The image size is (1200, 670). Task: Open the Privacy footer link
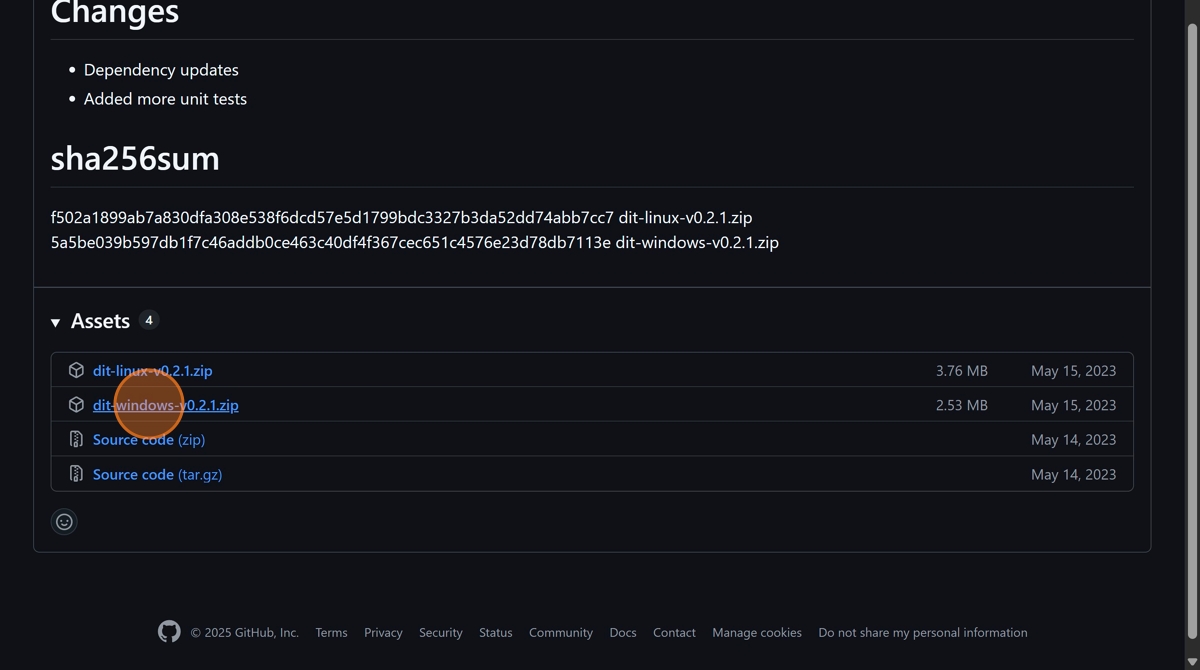(383, 633)
